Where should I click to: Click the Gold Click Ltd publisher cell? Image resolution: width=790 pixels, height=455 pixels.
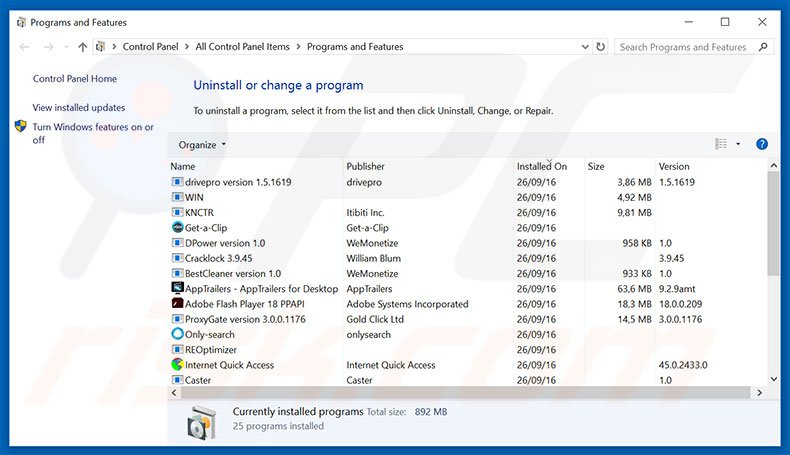click(x=375, y=319)
